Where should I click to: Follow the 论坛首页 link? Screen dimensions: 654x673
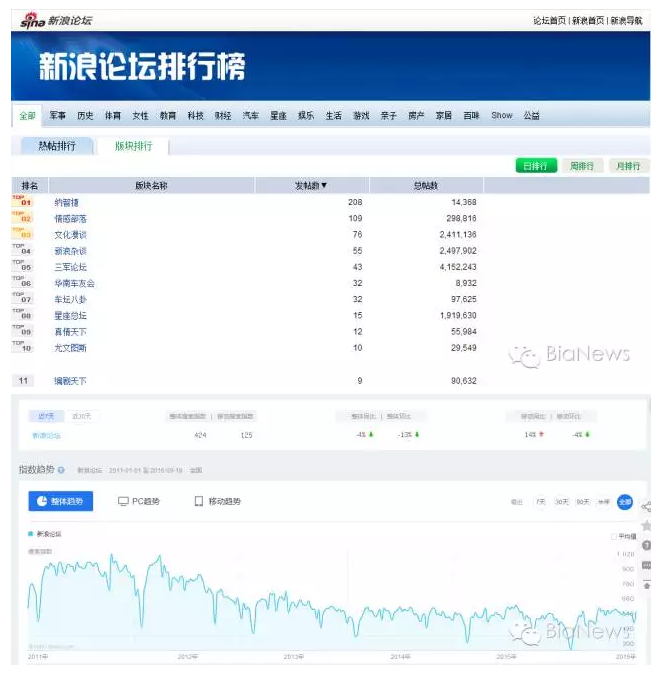(549, 21)
